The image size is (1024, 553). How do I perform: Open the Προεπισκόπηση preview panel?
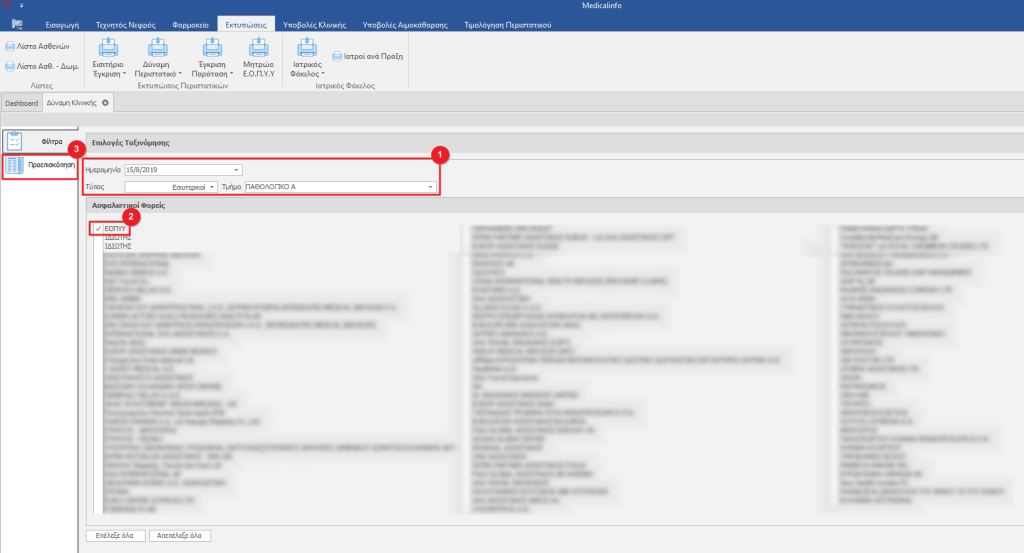pyautogui.click(x=40, y=164)
